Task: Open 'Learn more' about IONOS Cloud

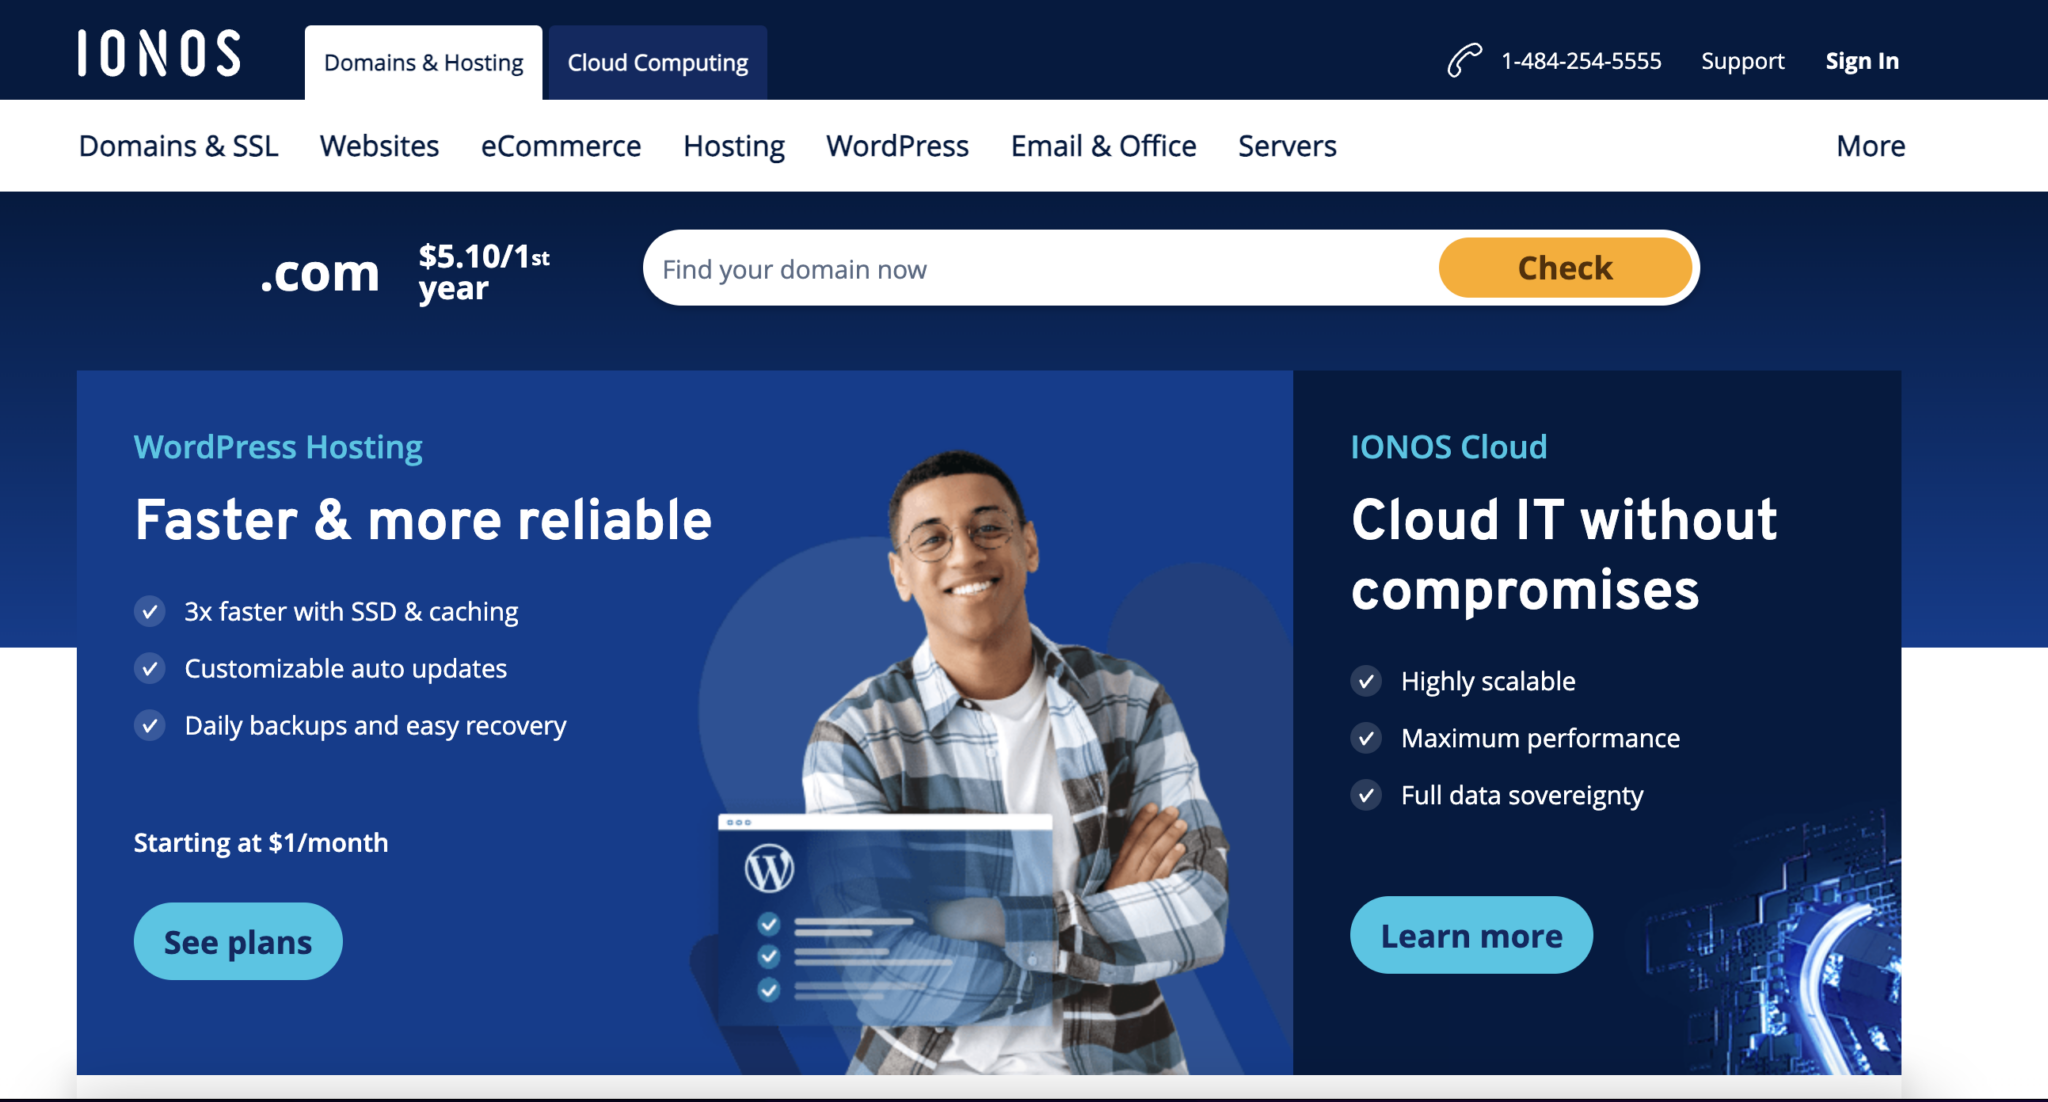Action: click(x=1470, y=935)
